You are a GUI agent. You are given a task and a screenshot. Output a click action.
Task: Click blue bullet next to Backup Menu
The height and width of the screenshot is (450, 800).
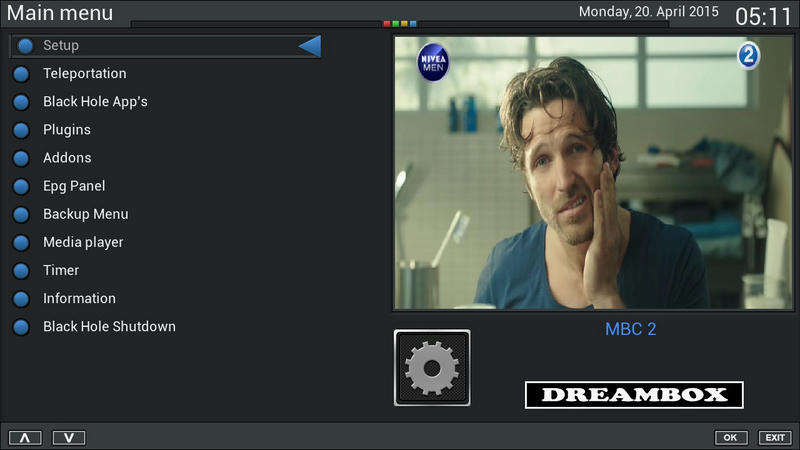(x=21, y=214)
